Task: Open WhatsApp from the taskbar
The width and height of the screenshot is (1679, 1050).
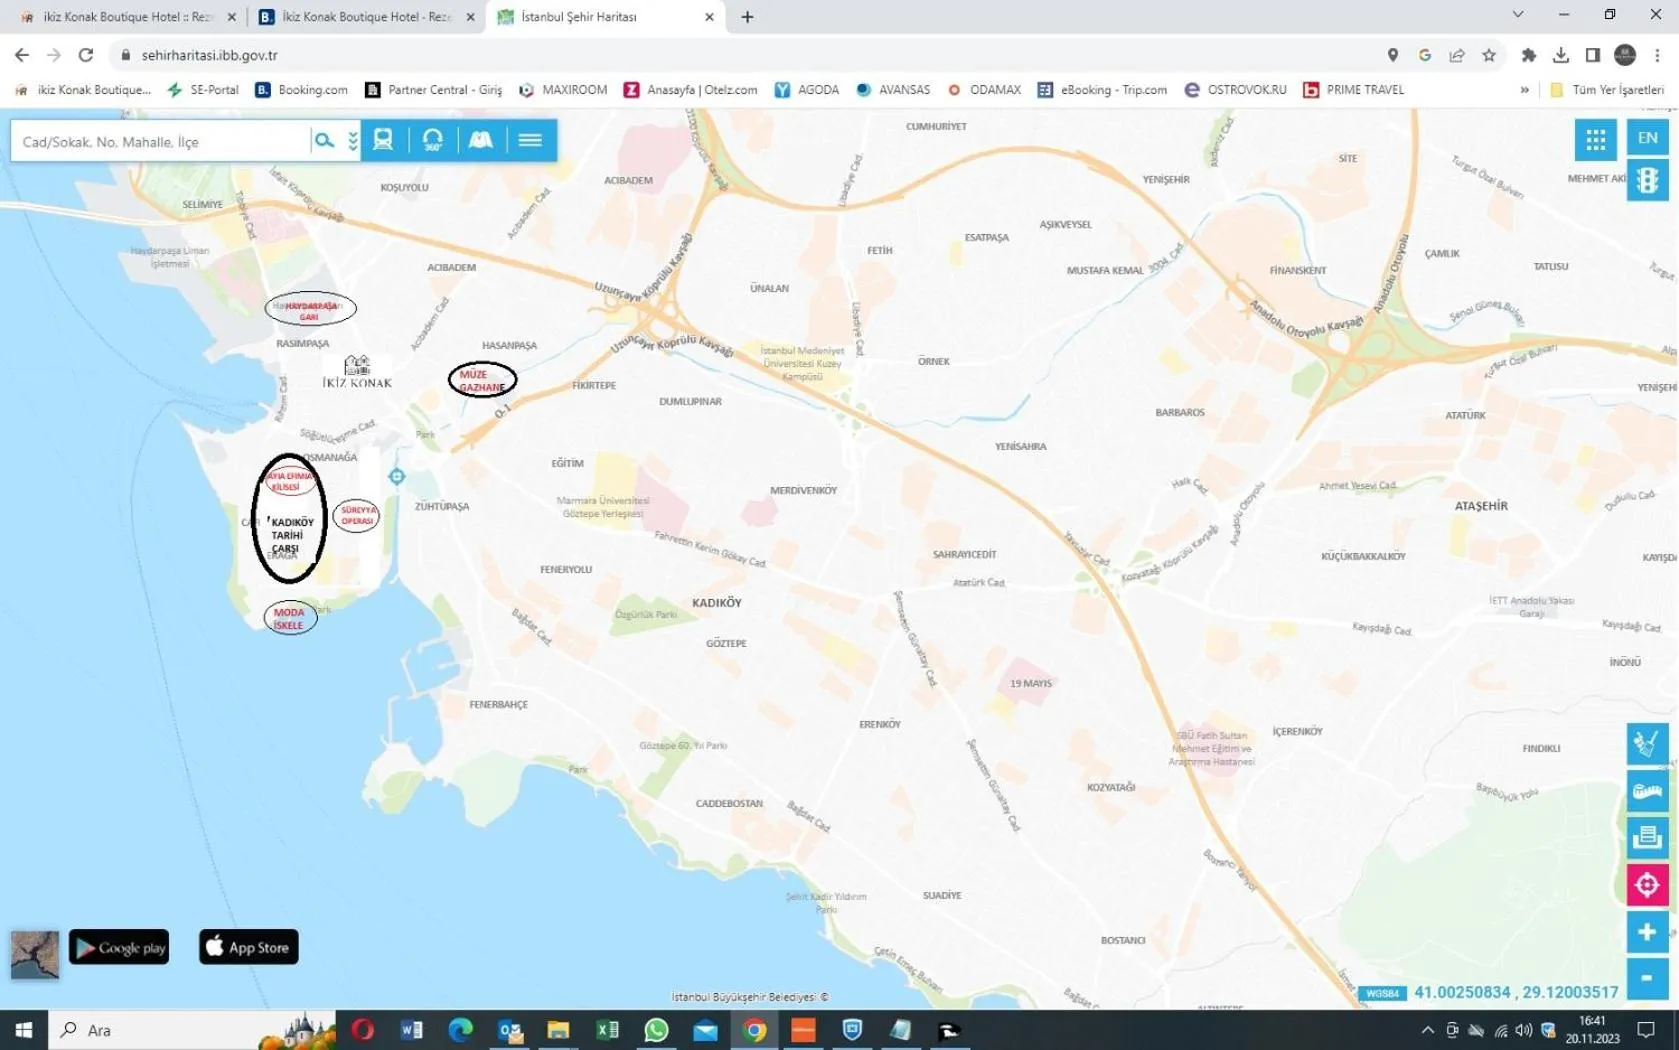Action: (656, 1030)
